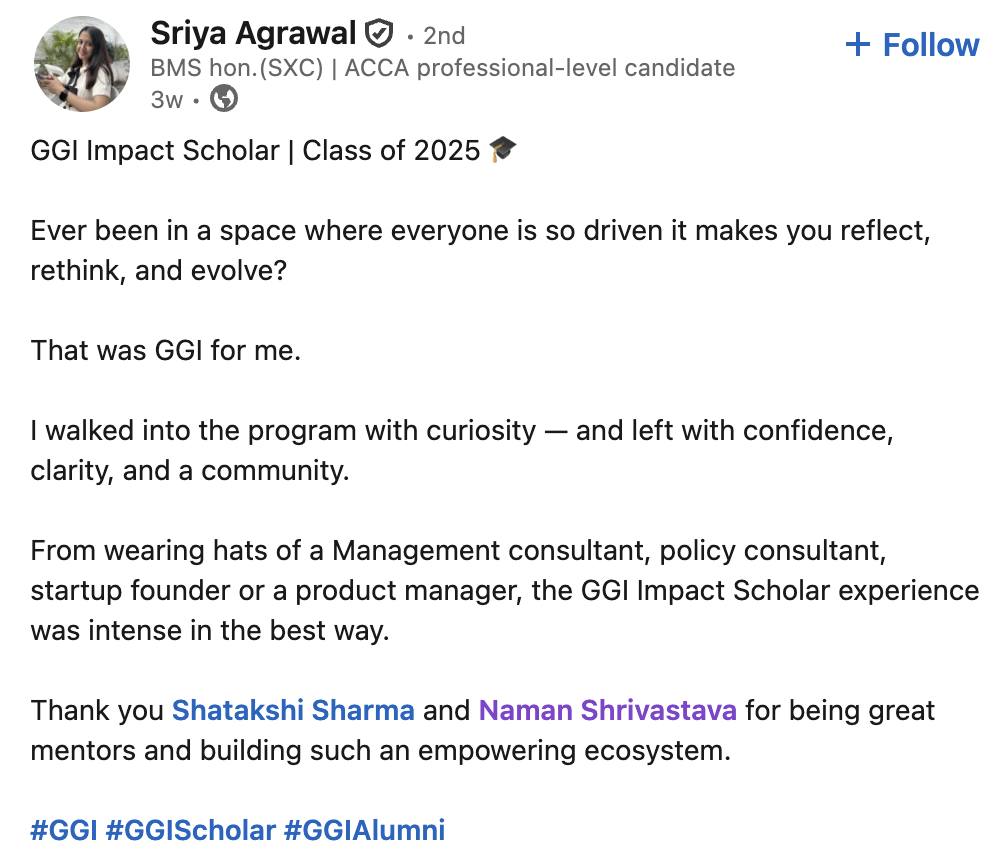The height and width of the screenshot is (852, 998).
Task: Click the globe public visibility icon
Action: (225, 99)
